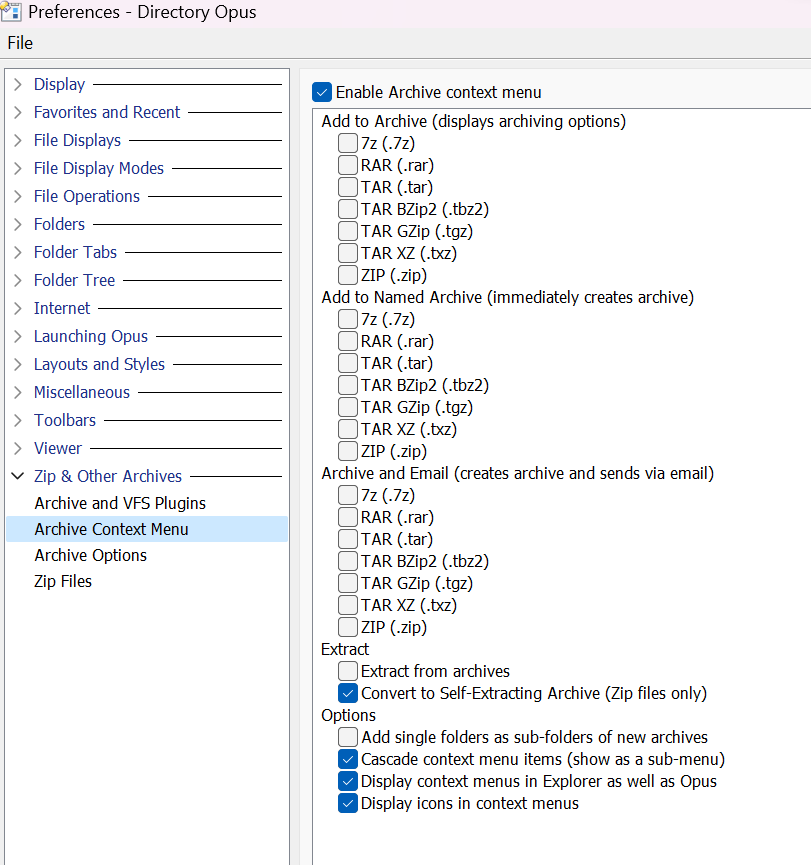Enable TAR XZ (.txz) under Add to Named Archive
The height and width of the screenshot is (865, 811).
pyautogui.click(x=348, y=429)
